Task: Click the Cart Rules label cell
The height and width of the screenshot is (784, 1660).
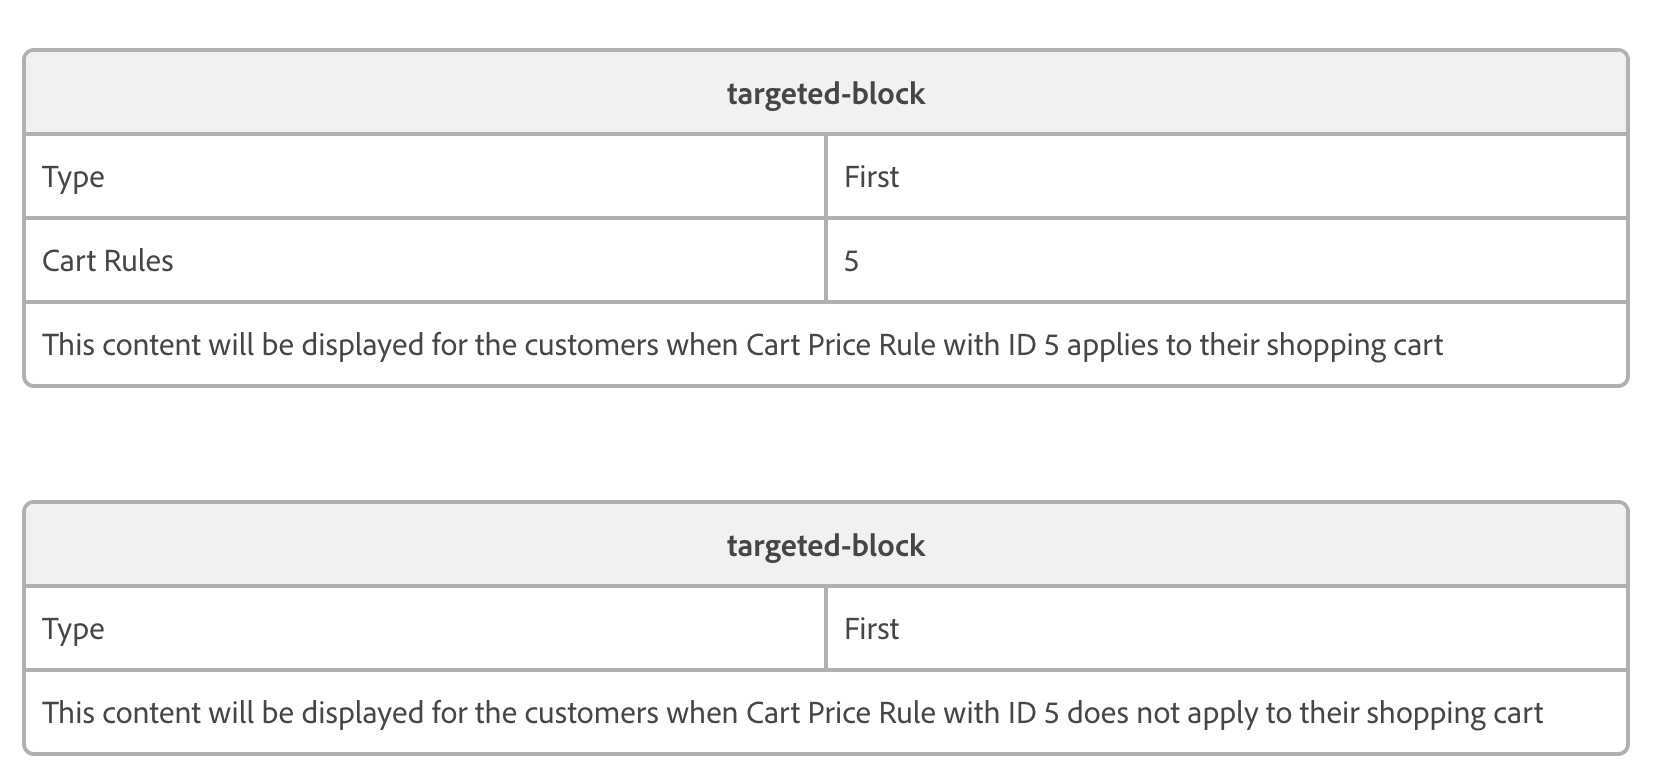Action: [x=108, y=261]
